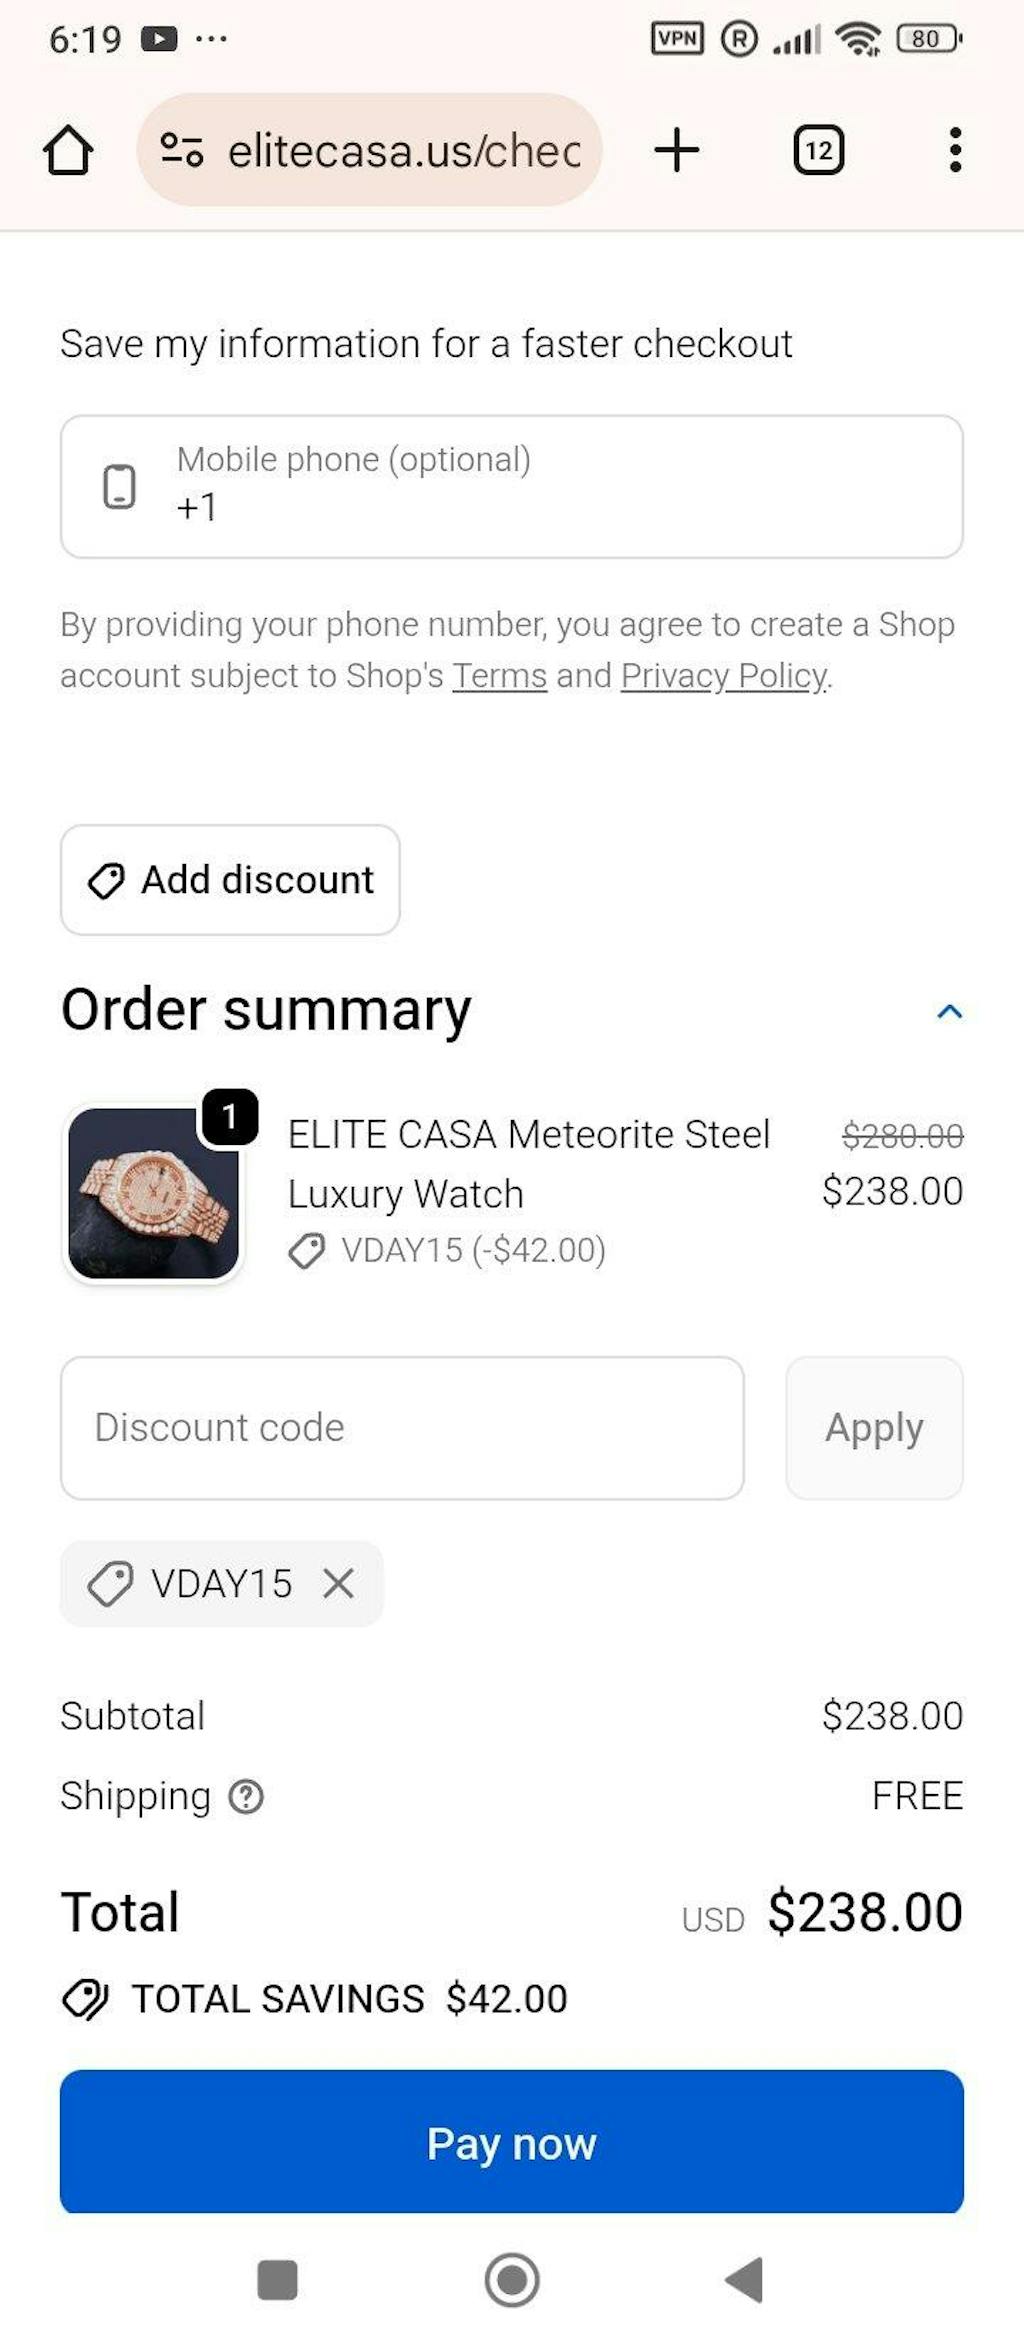Open site info icon in address bar
Viewport: 1024px width, 2347px height.
pyautogui.click(x=182, y=151)
